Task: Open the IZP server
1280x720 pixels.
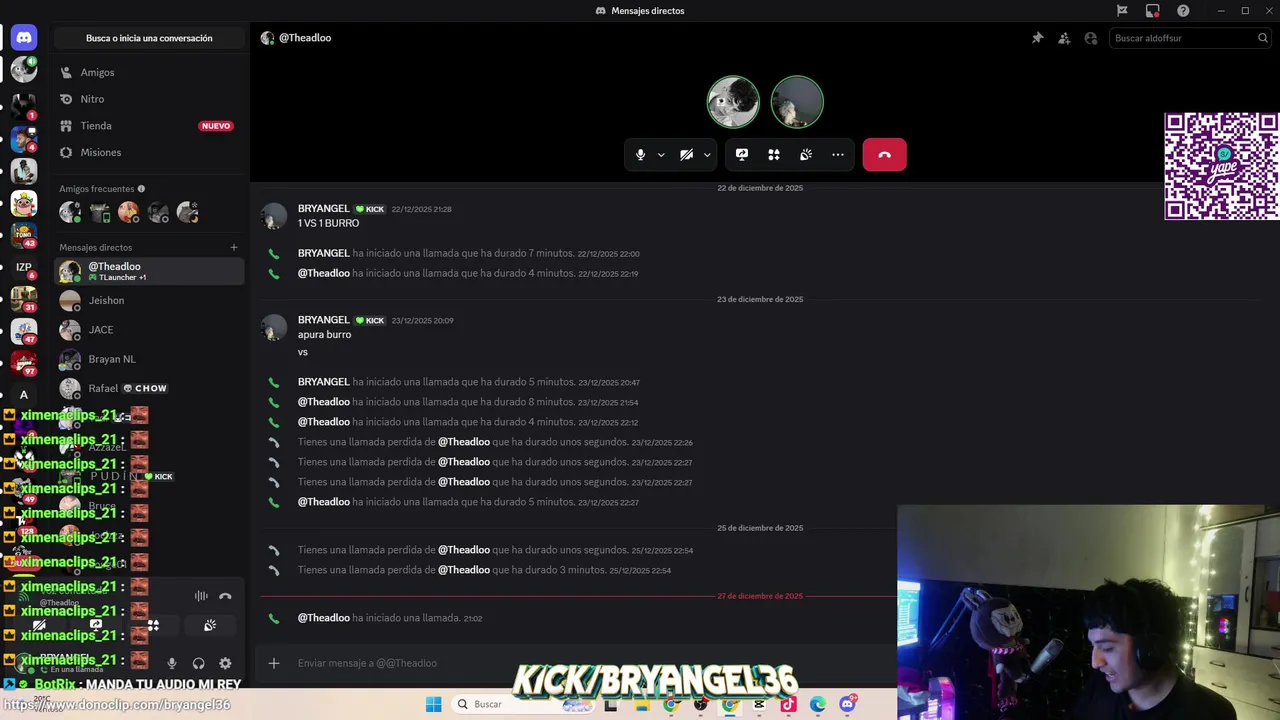Action: click(x=24, y=267)
